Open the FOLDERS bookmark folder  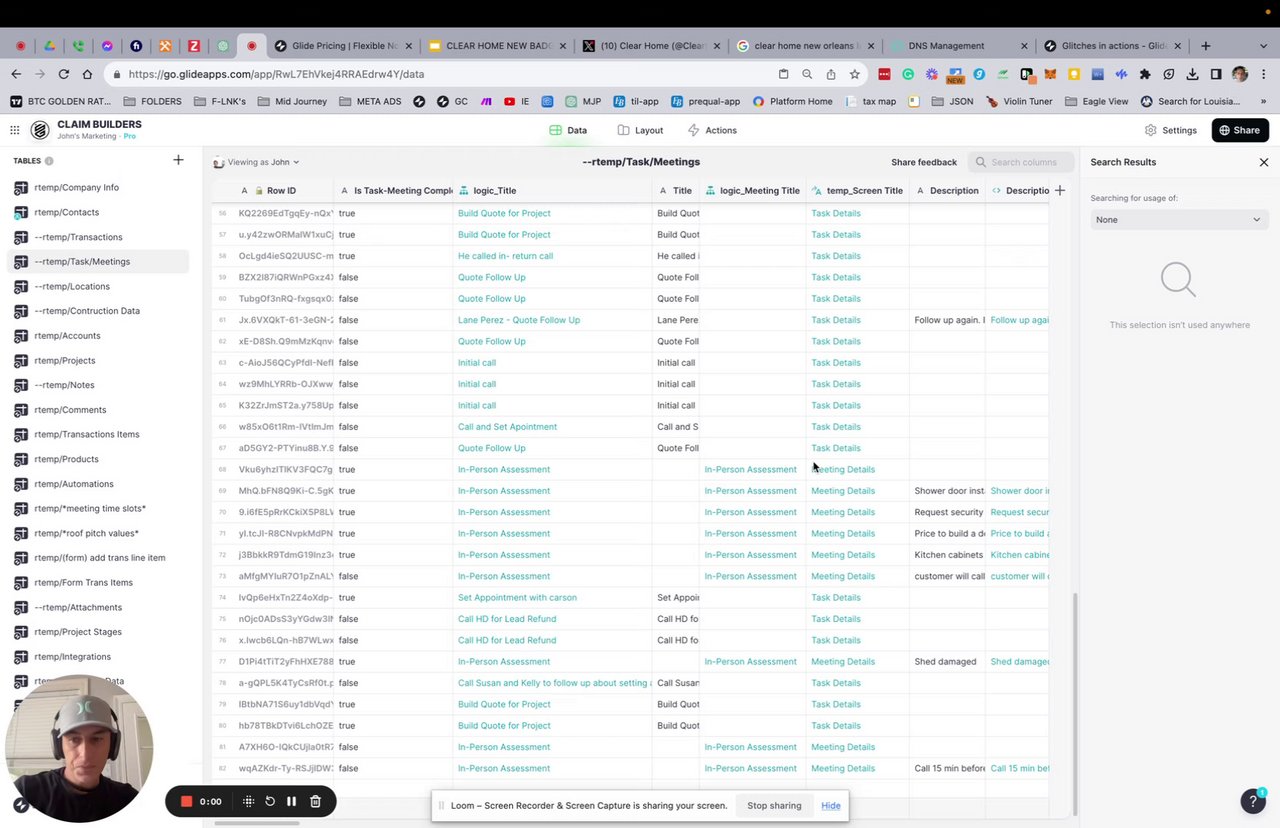pos(152,101)
